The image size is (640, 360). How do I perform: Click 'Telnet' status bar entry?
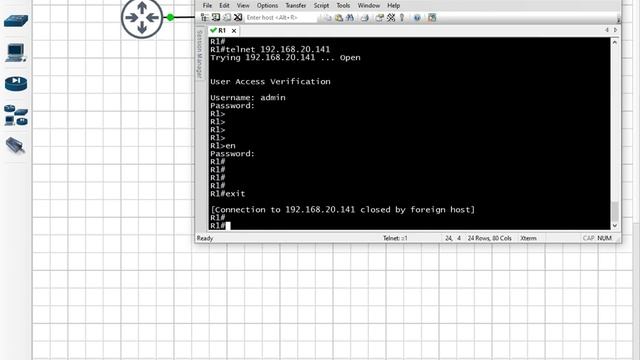(395, 238)
